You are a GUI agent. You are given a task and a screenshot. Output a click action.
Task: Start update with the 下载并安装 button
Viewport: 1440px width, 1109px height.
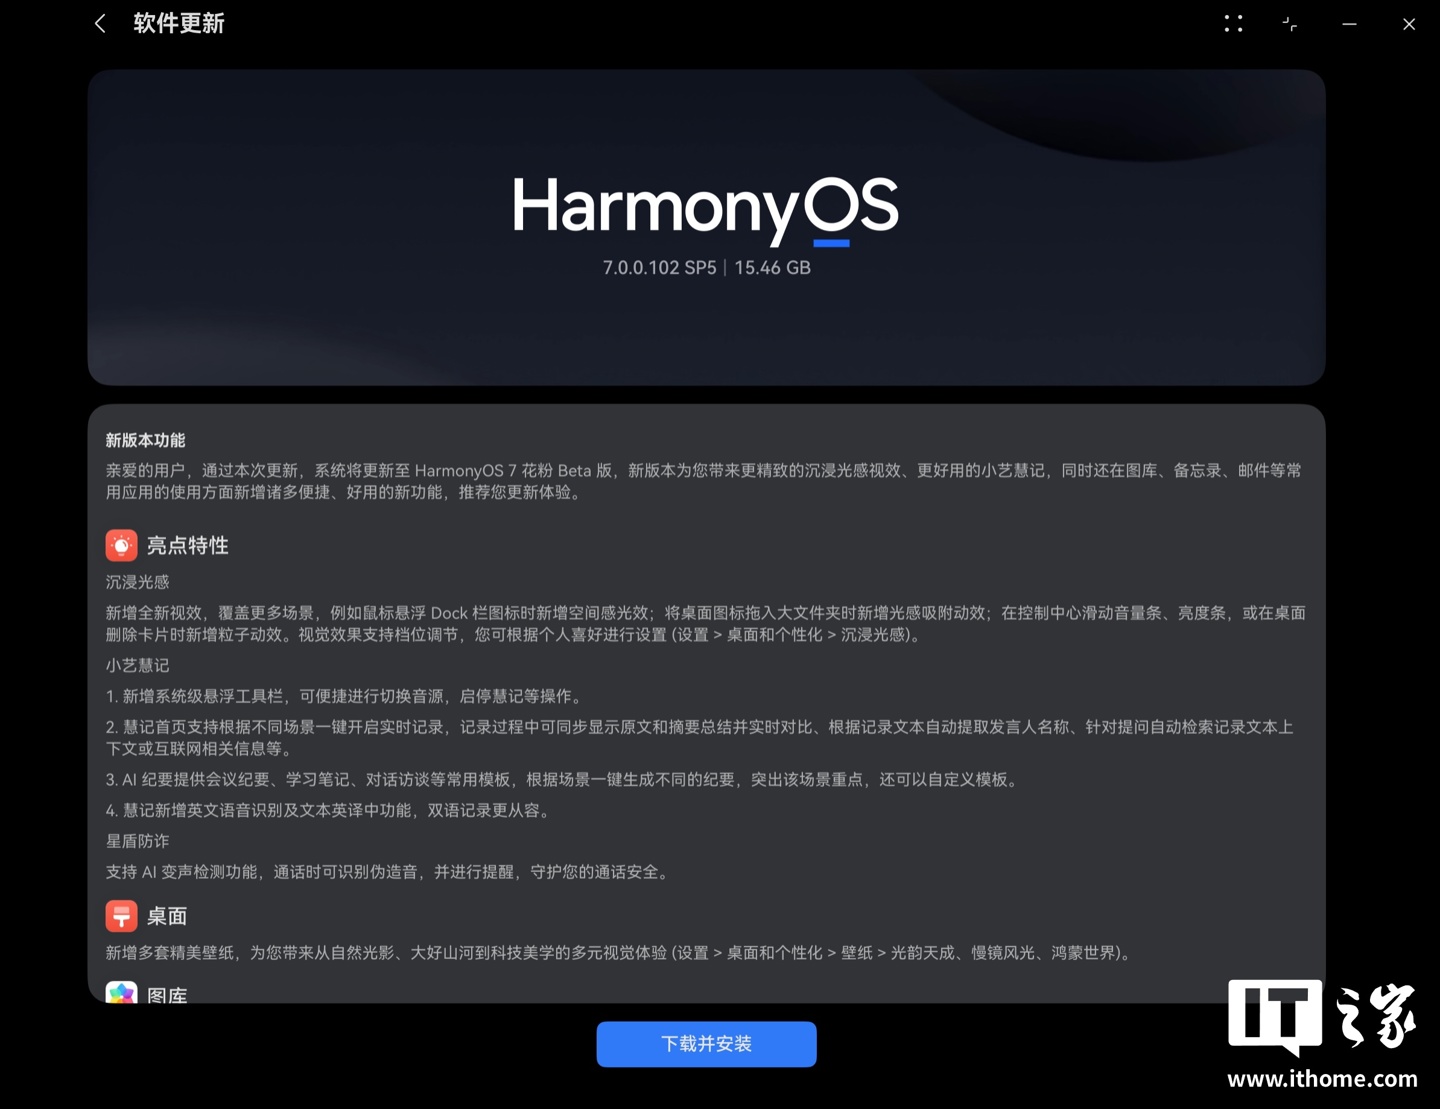pyautogui.click(x=707, y=1044)
